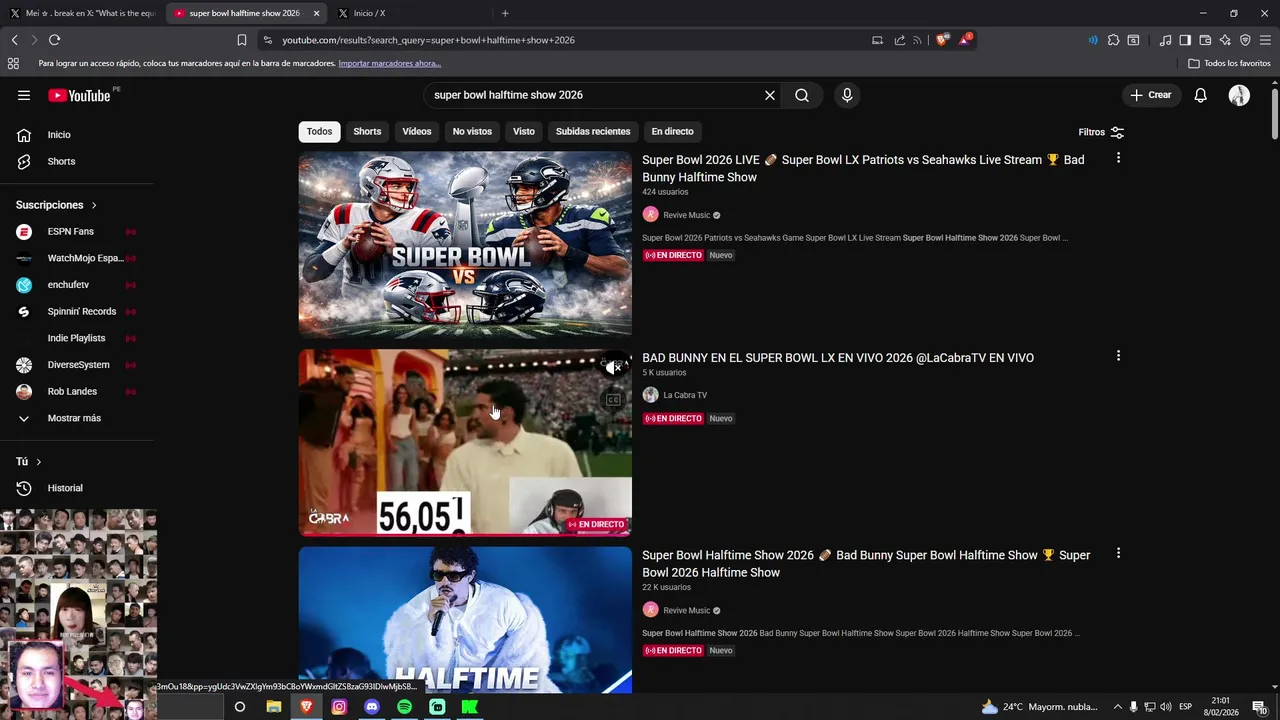
Task: Show hidden system tray icons chevron
Action: pos(1118,707)
